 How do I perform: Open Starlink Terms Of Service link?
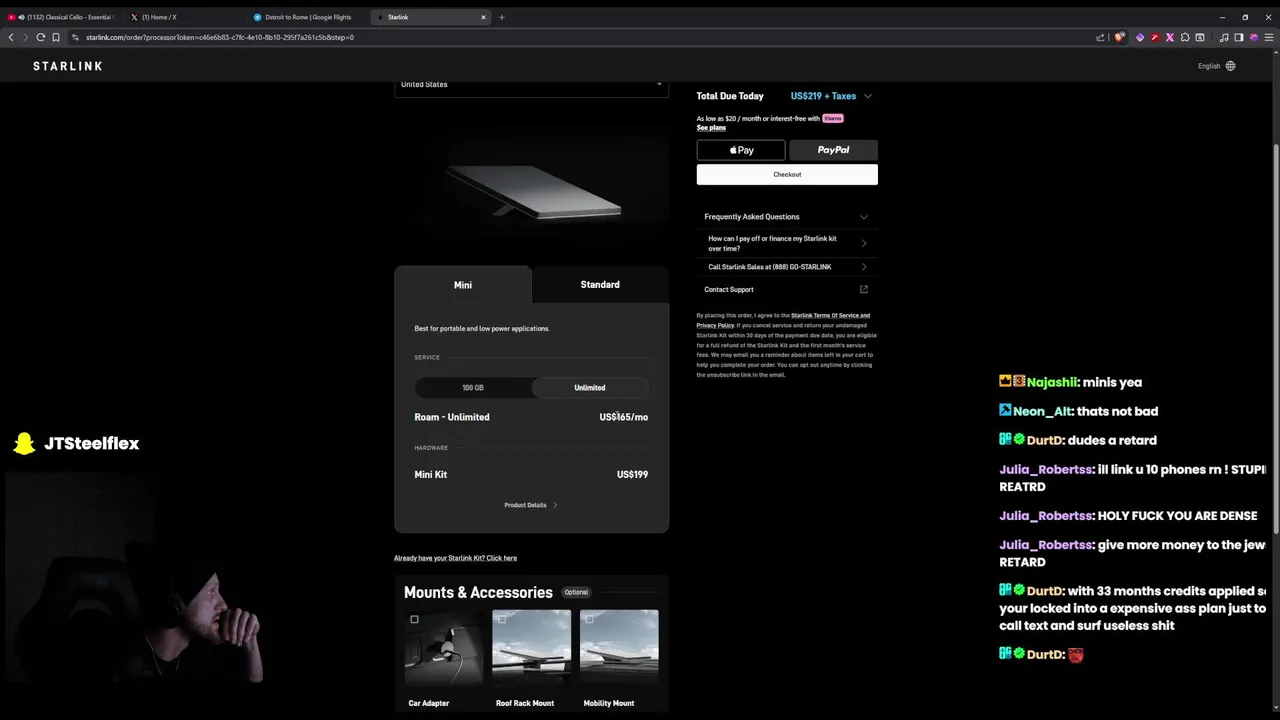(x=830, y=316)
